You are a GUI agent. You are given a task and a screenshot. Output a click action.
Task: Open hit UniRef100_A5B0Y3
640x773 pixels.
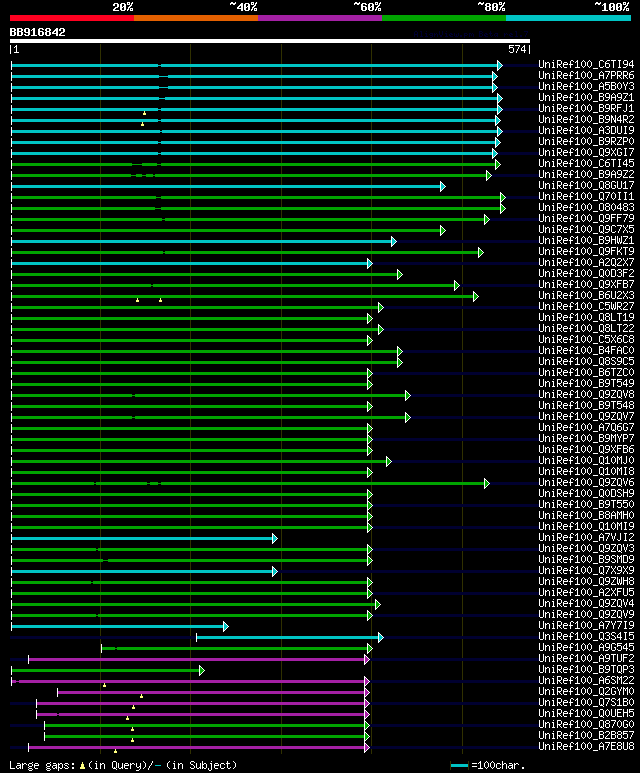point(586,86)
